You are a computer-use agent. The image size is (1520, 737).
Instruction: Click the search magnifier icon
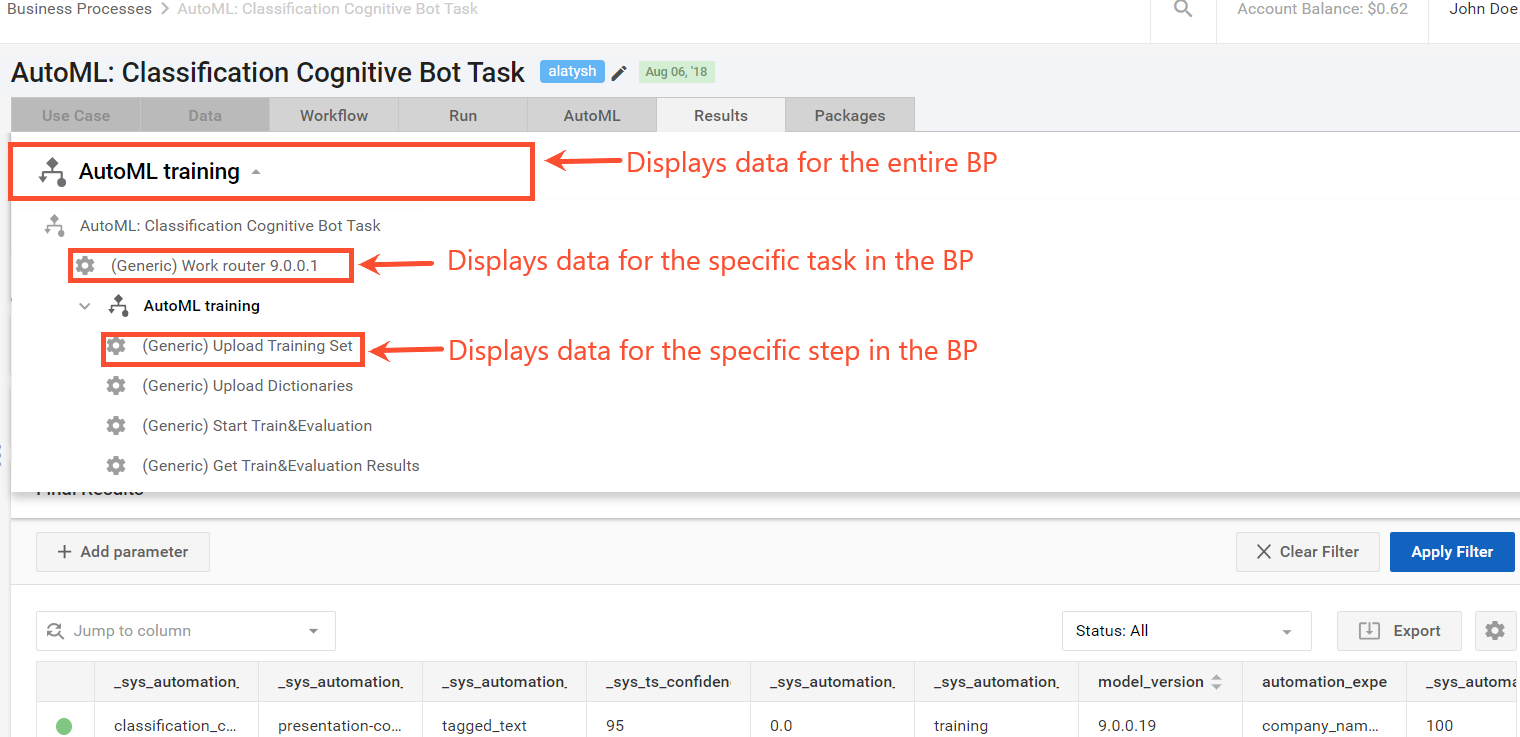(x=1183, y=9)
